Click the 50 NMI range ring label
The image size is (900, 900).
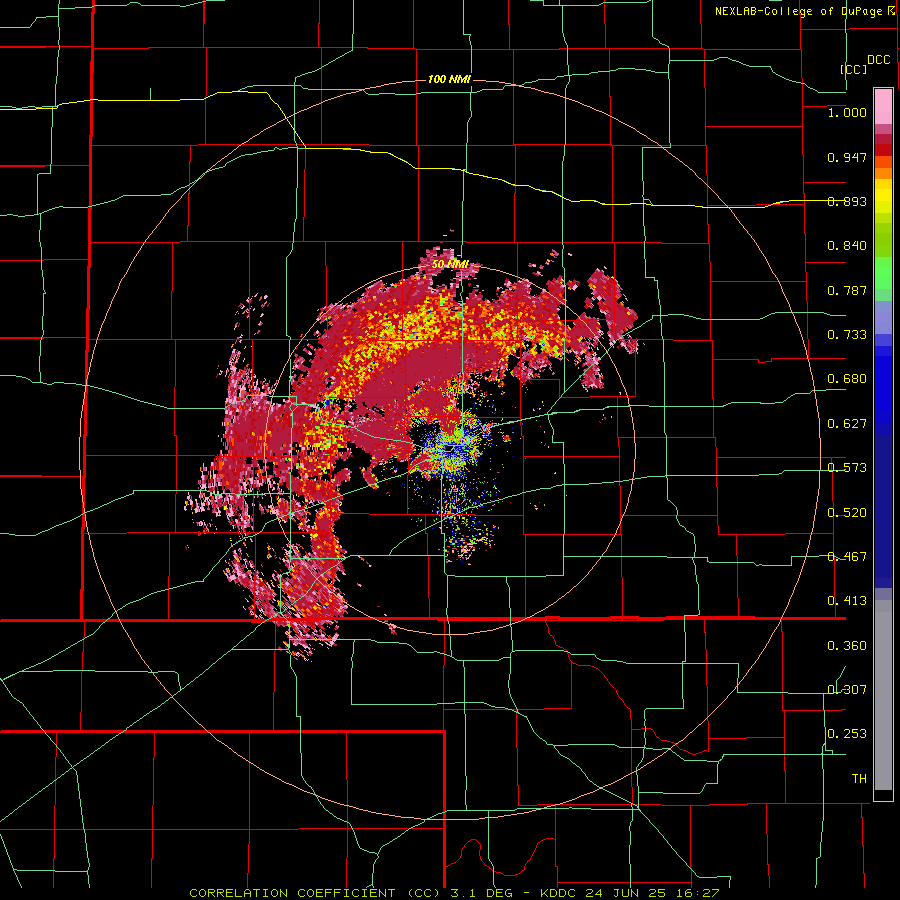tap(450, 265)
